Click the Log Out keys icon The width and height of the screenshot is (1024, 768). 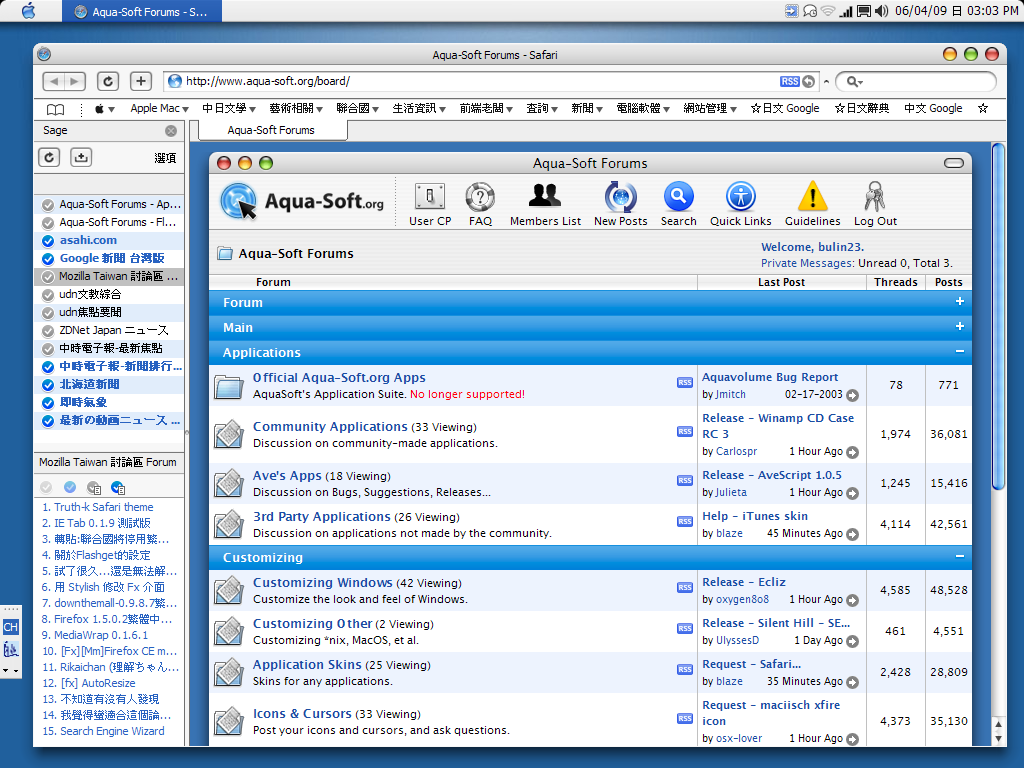(875, 196)
